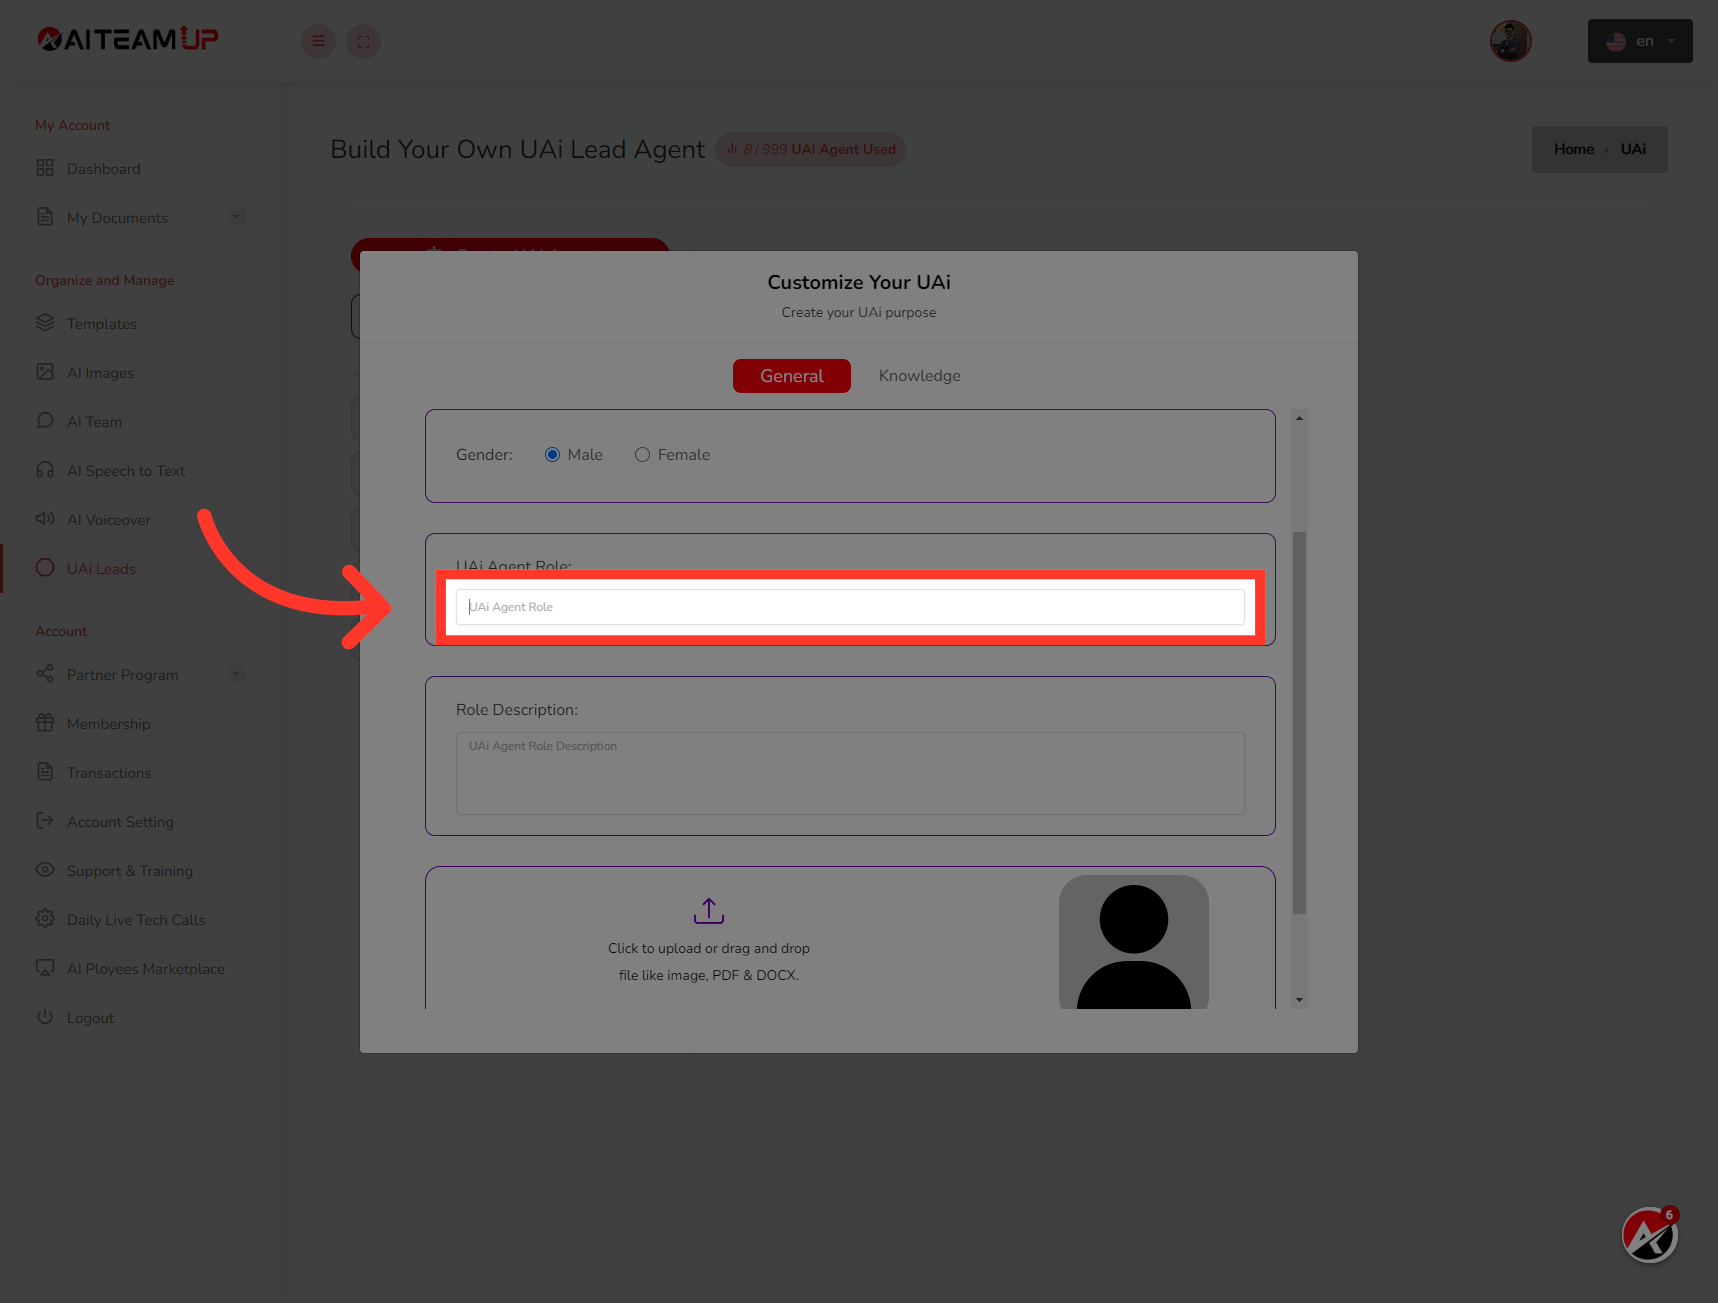The height and width of the screenshot is (1303, 1718).
Task: Click the AI Voiceover speaker icon
Action: (45, 519)
